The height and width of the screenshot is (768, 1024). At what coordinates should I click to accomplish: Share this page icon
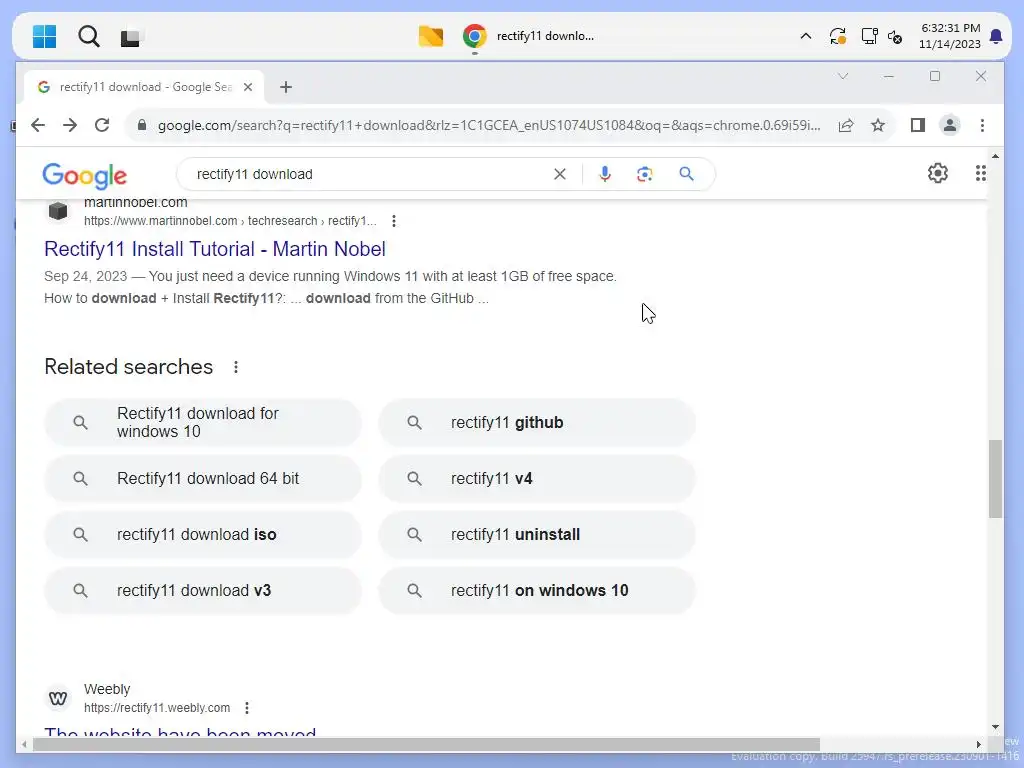click(x=846, y=125)
